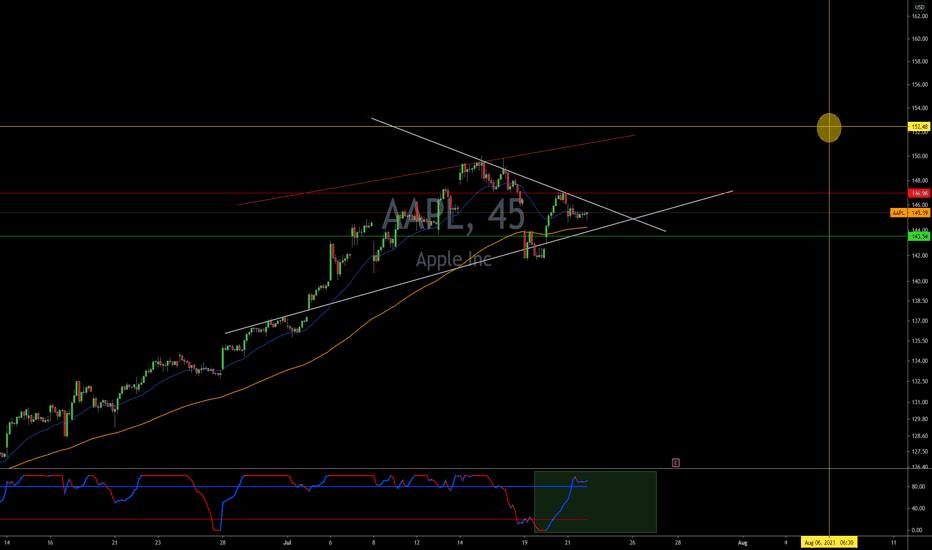Click the 131.00 price axis label
The width and height of the screenshot is (932, 550).
coord(920,403)
